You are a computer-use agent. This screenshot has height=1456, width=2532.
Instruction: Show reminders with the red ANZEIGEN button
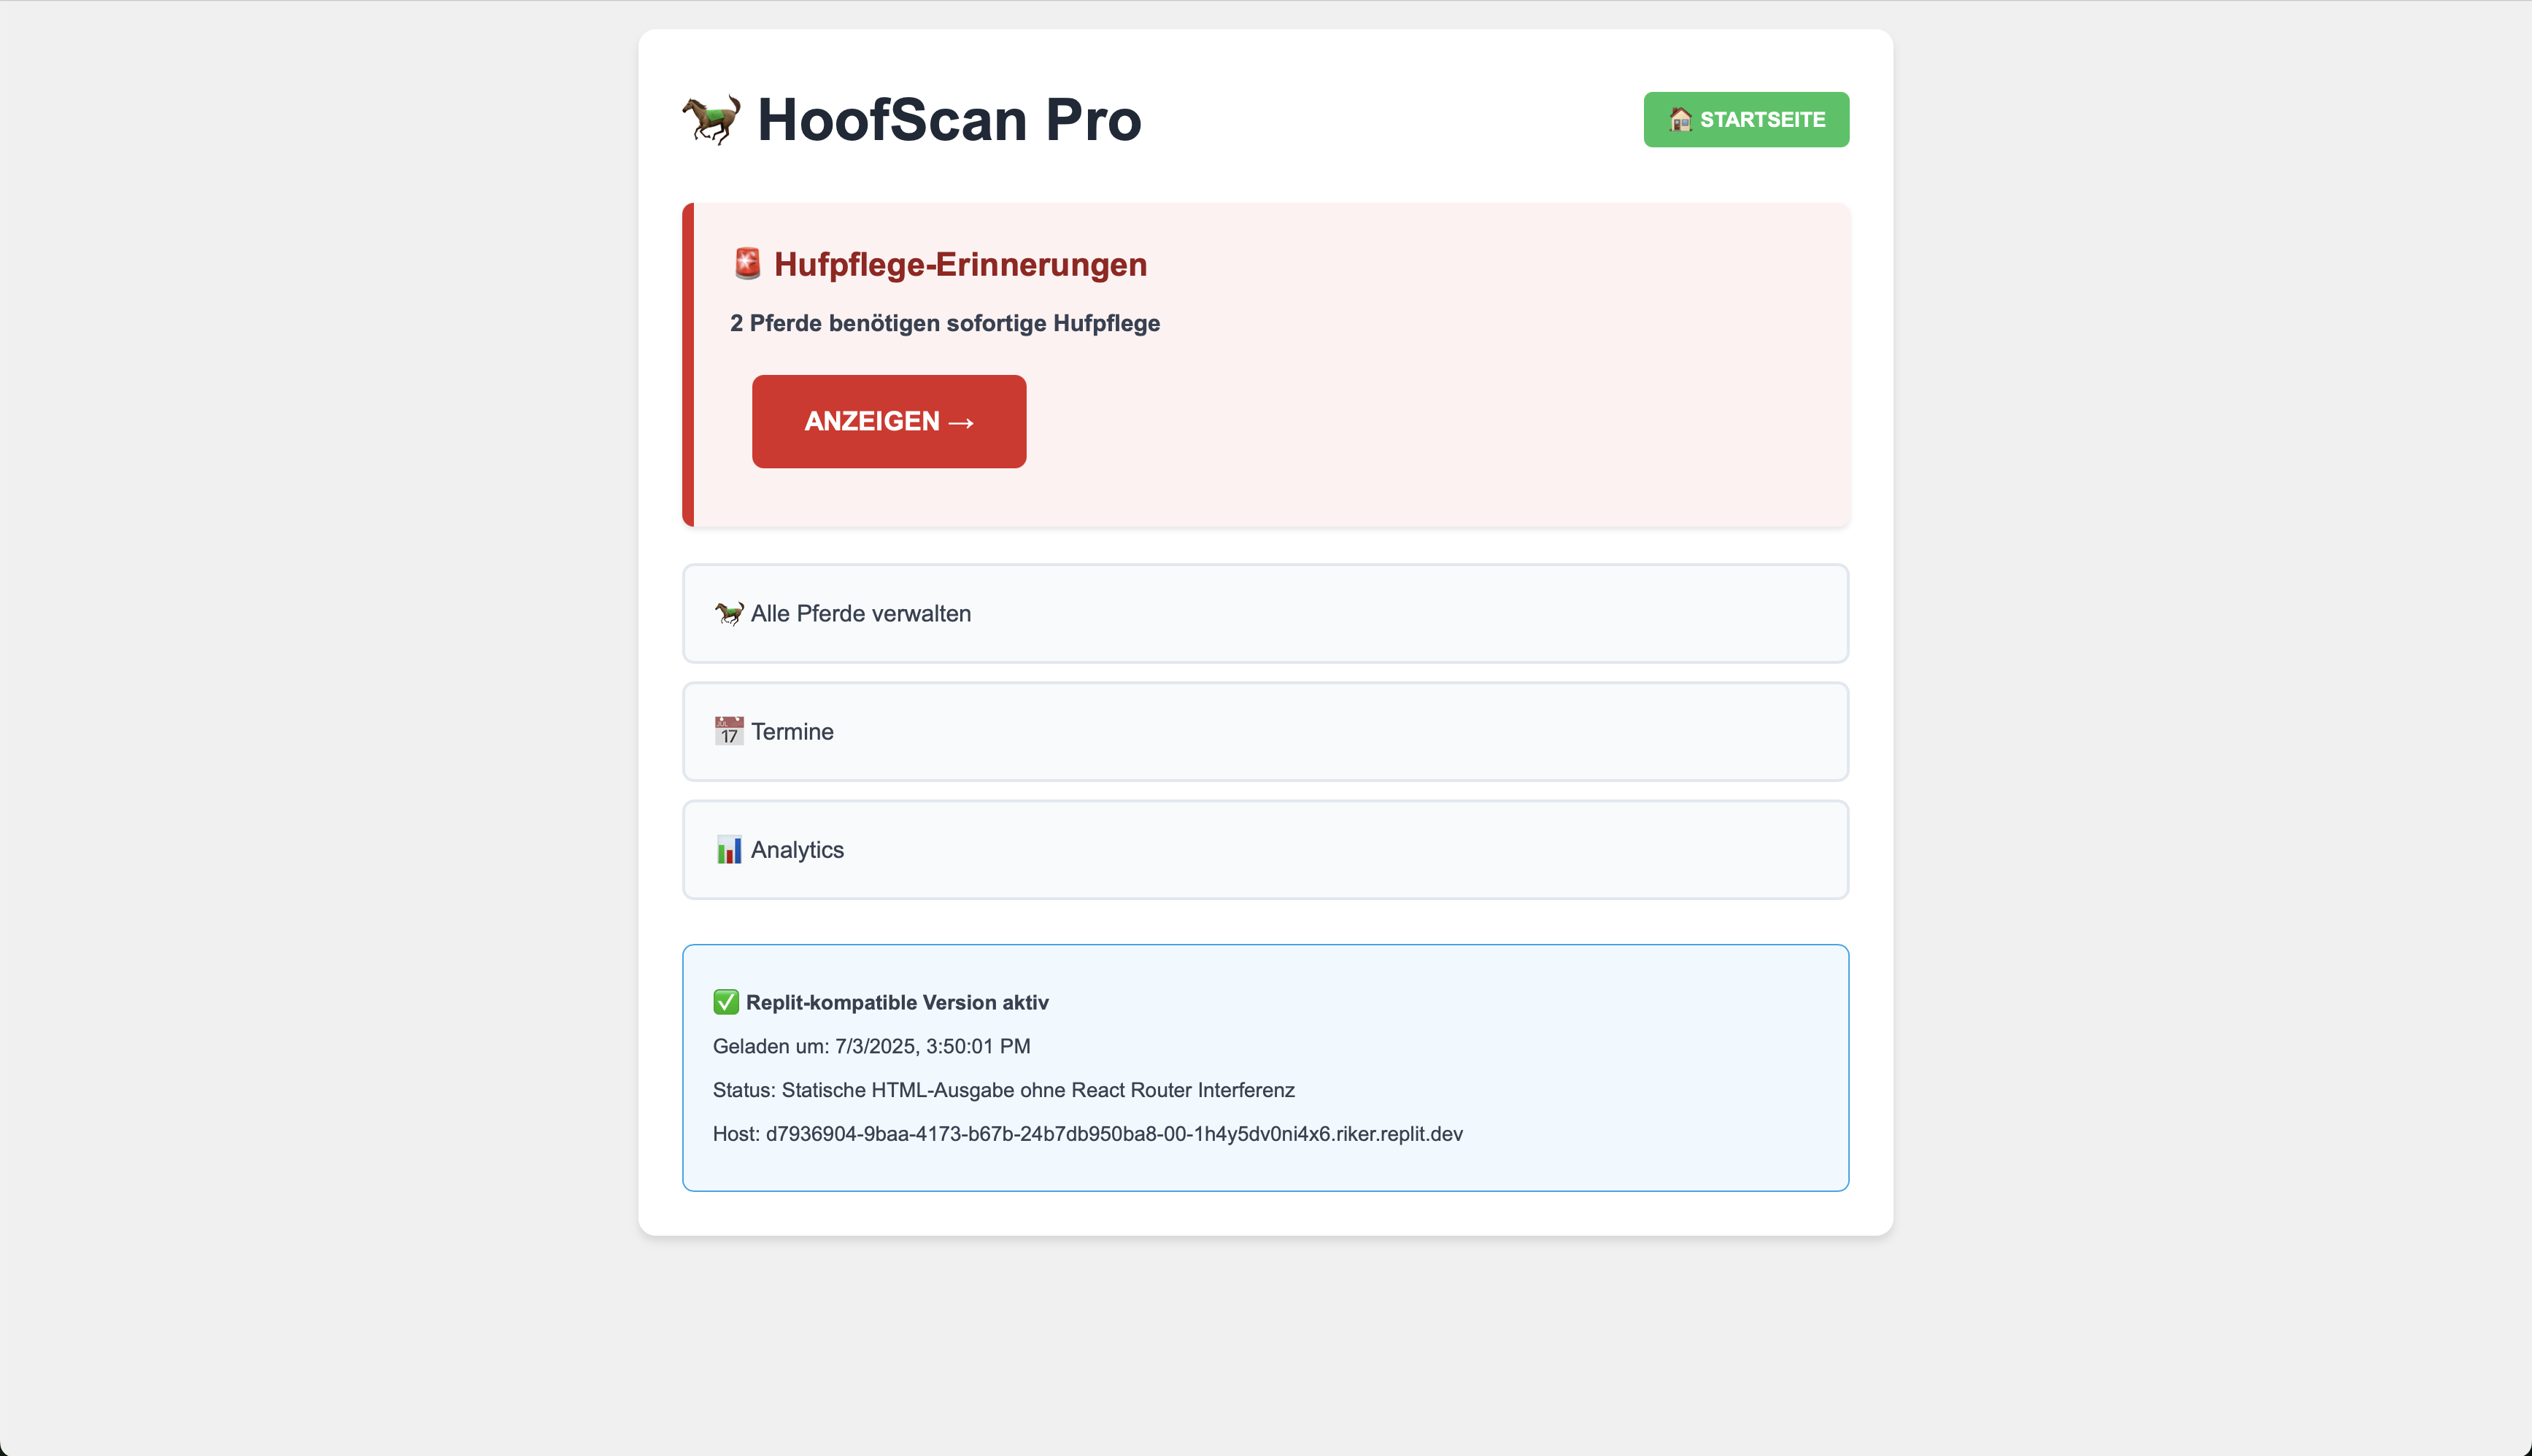(x=889, y=422)
